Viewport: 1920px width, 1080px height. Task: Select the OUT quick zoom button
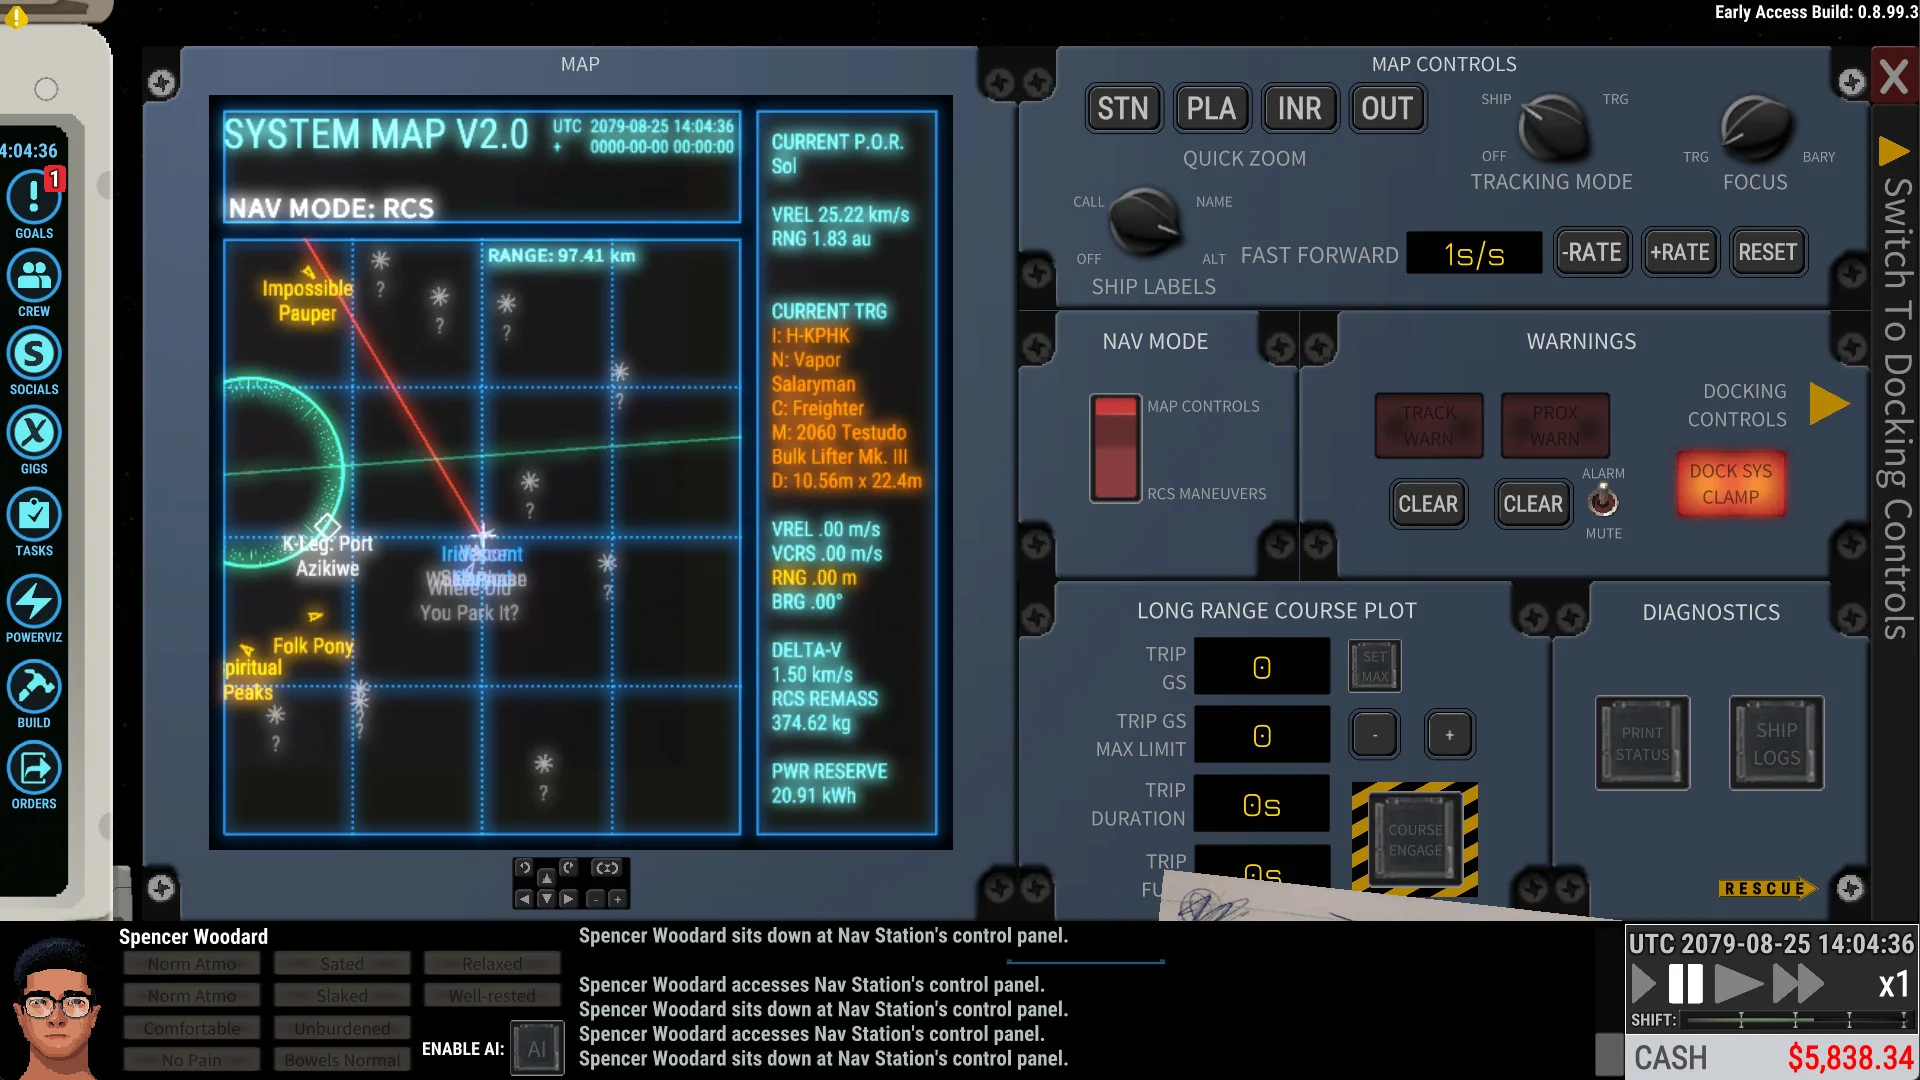[x=1387, y=108]
